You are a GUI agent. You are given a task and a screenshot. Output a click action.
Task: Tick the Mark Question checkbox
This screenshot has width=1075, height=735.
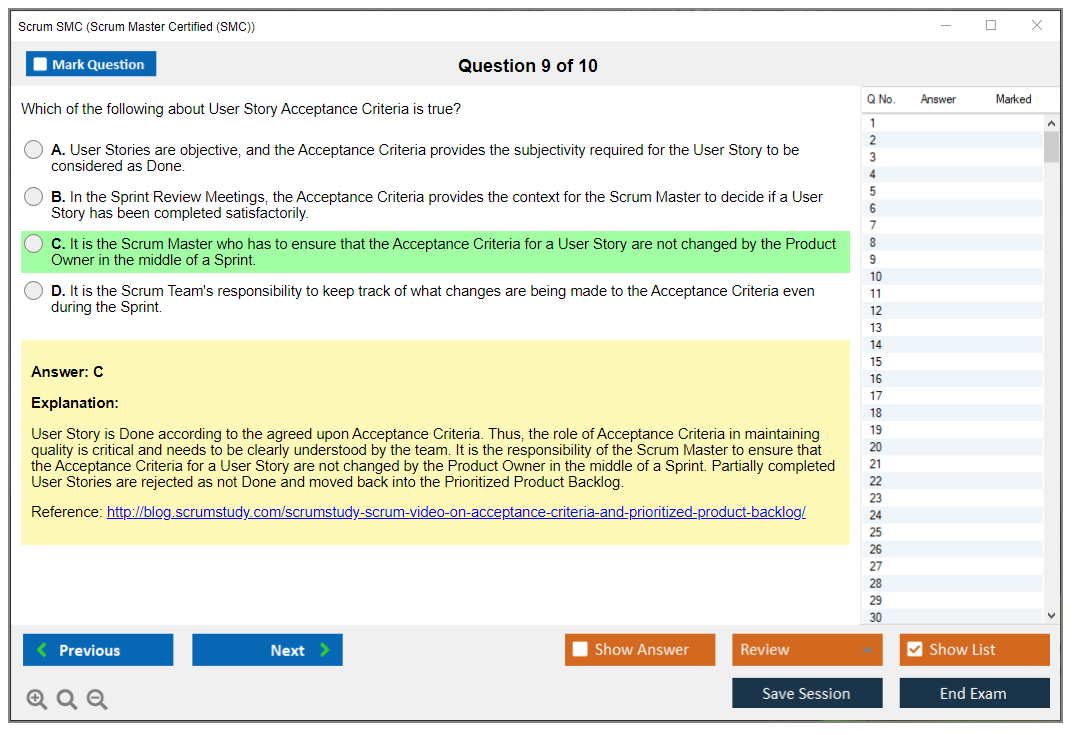pos(41,65)
